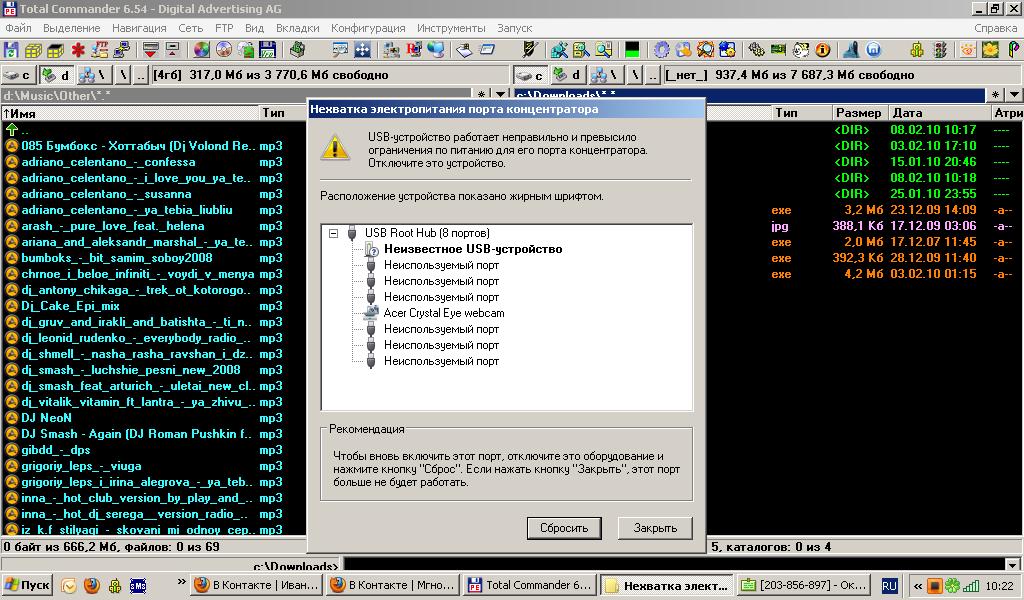Screen dimensions: 1024x600
Task: Launch Firefox from the quick launch bar
Action: click(x=91, y=586)
